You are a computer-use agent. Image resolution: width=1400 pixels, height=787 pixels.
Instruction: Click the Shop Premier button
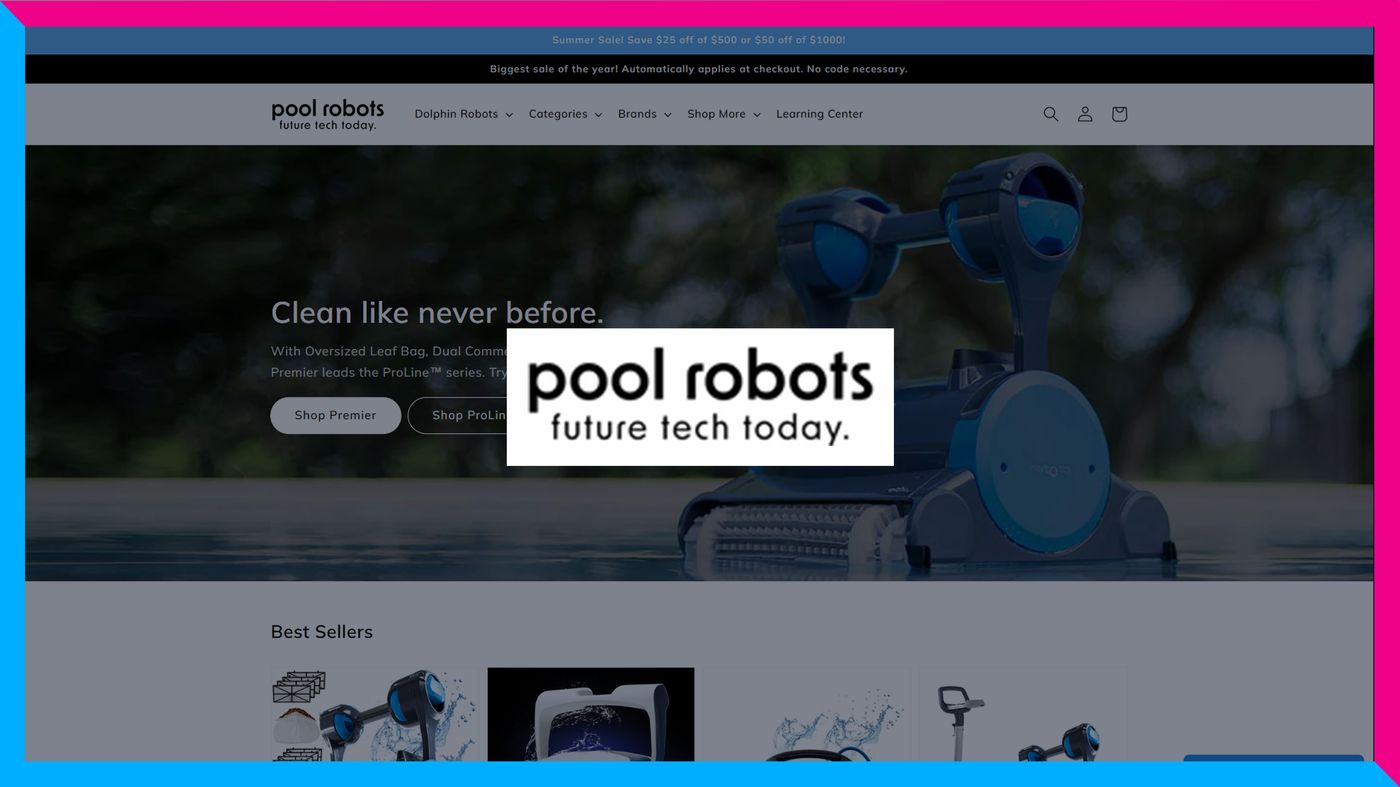point(336,415)
